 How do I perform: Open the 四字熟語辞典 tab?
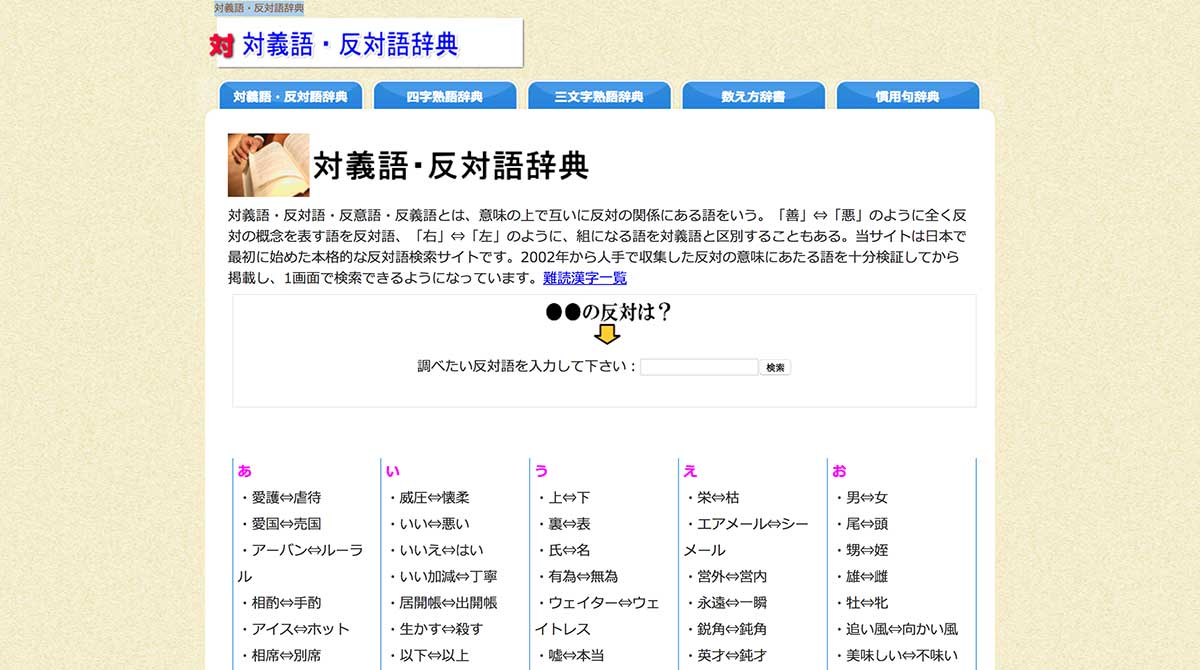(444, 96)
